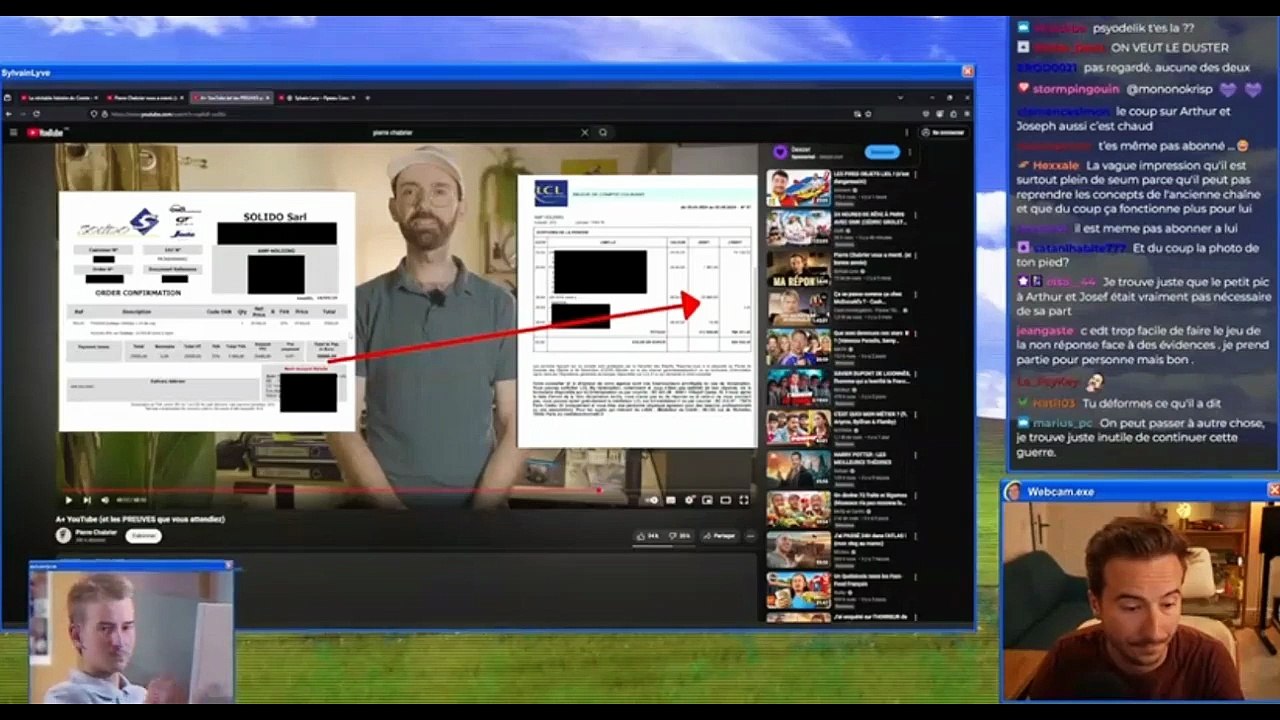Select the A+ YouTube active tab

(x=231, y=98)
